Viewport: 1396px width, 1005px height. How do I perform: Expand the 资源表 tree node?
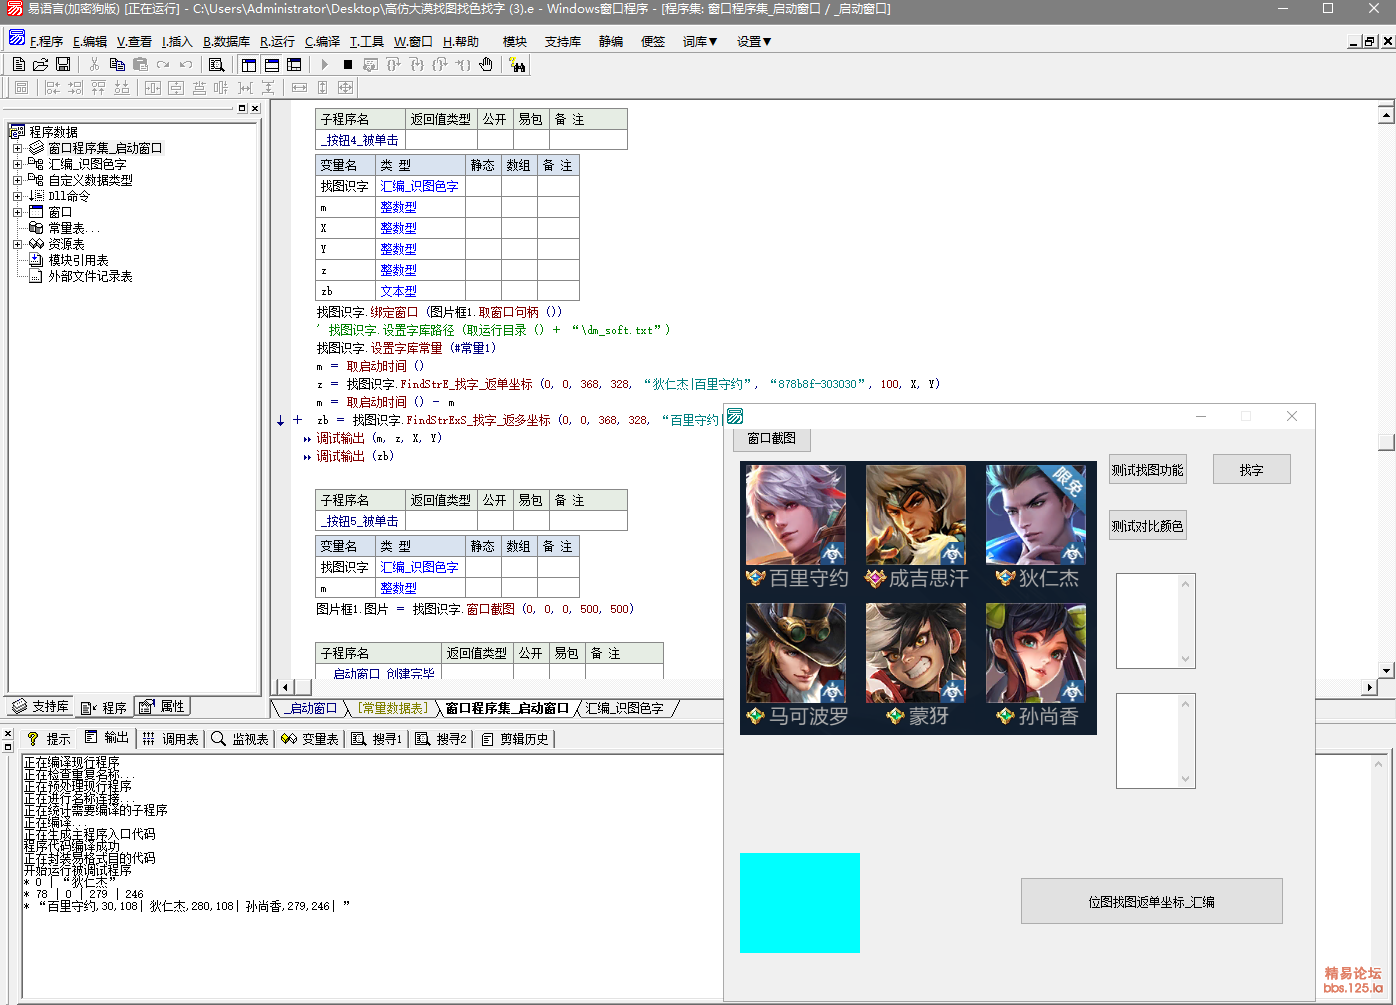(x=17, y=244)
